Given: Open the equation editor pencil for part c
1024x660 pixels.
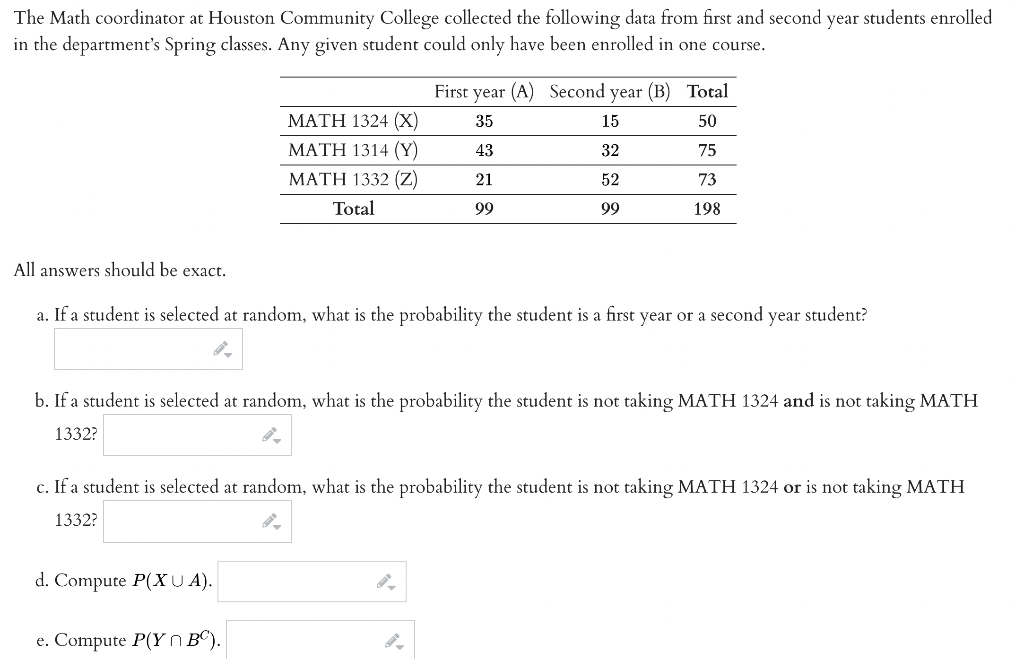Looking at the screenshot, I should pyautogui.click(x=269, y=520).
